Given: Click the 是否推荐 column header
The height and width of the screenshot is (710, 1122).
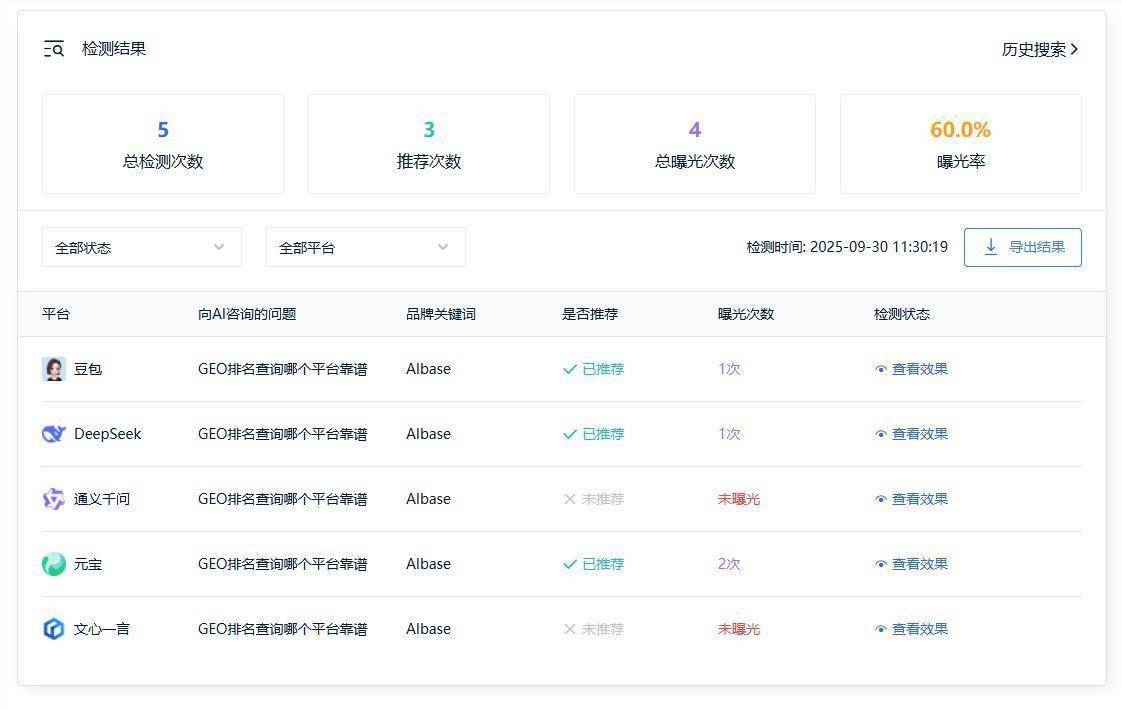Looking at the screenshot, I should [590, 314].
